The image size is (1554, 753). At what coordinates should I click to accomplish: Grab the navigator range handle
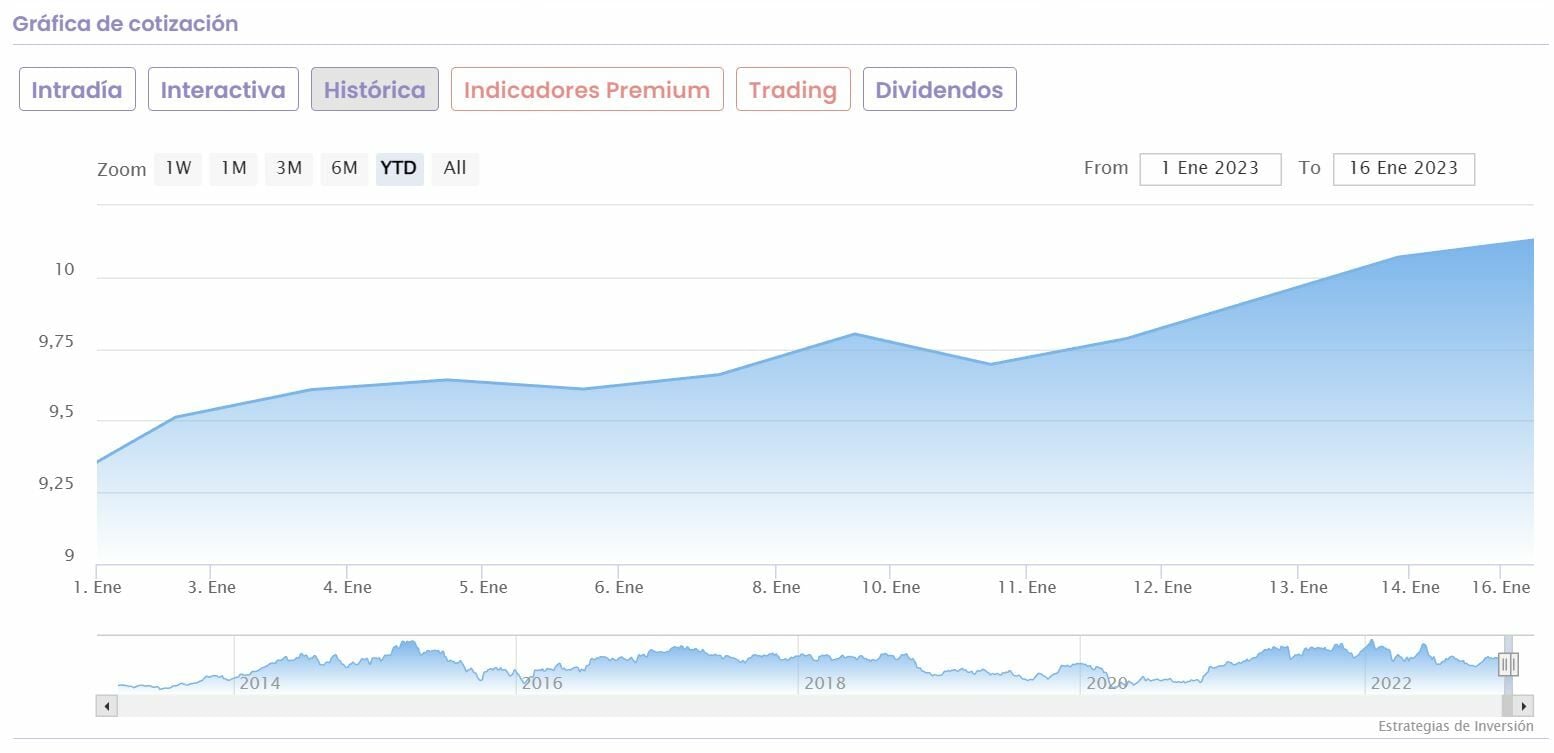coord(1508,664)
